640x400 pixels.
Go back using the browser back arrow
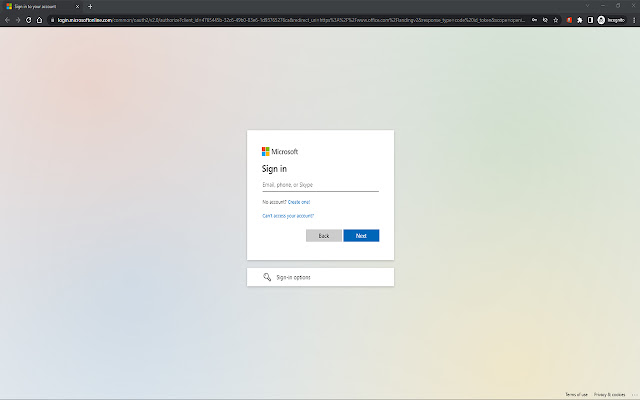7,20
